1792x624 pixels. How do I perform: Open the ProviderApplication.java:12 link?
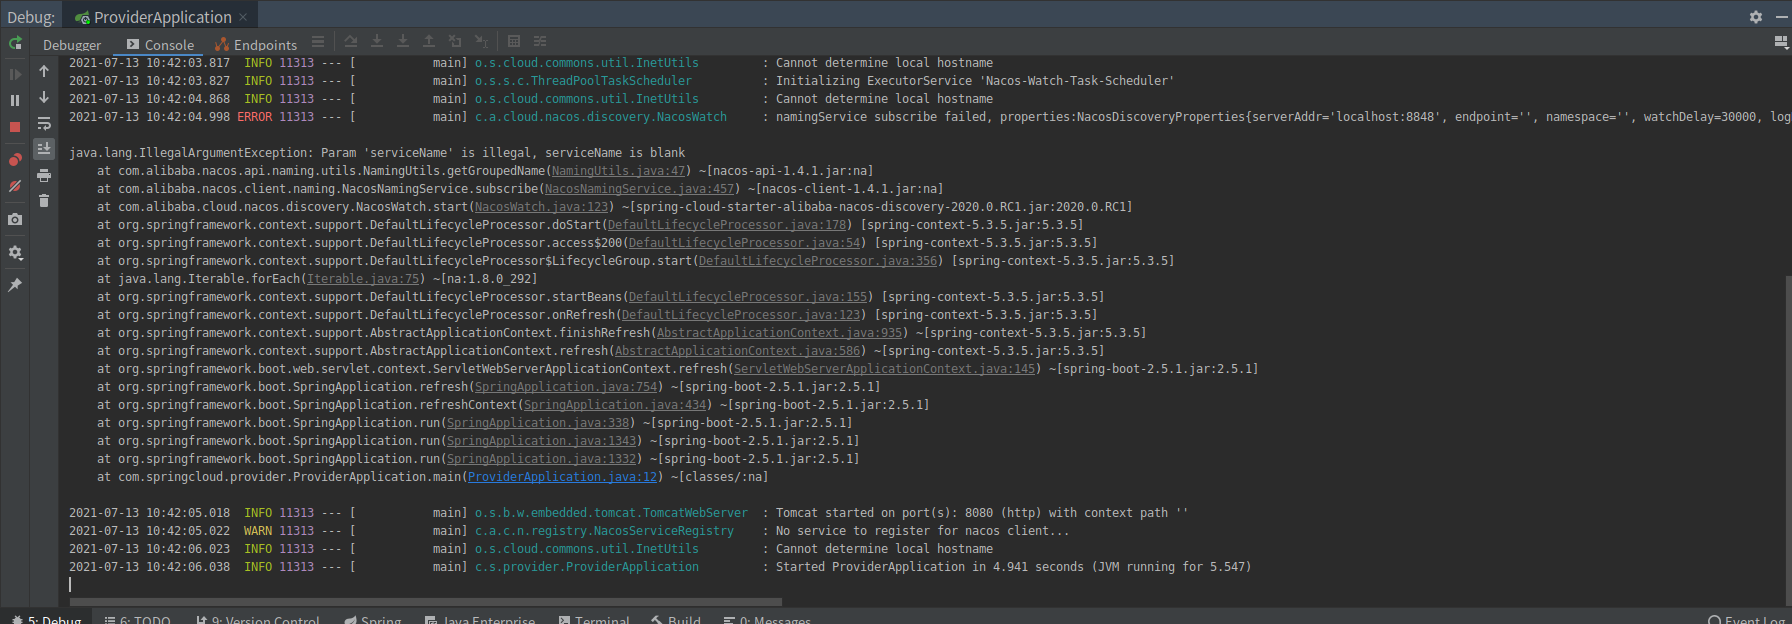pyautogui.click(x=562, y=477)
